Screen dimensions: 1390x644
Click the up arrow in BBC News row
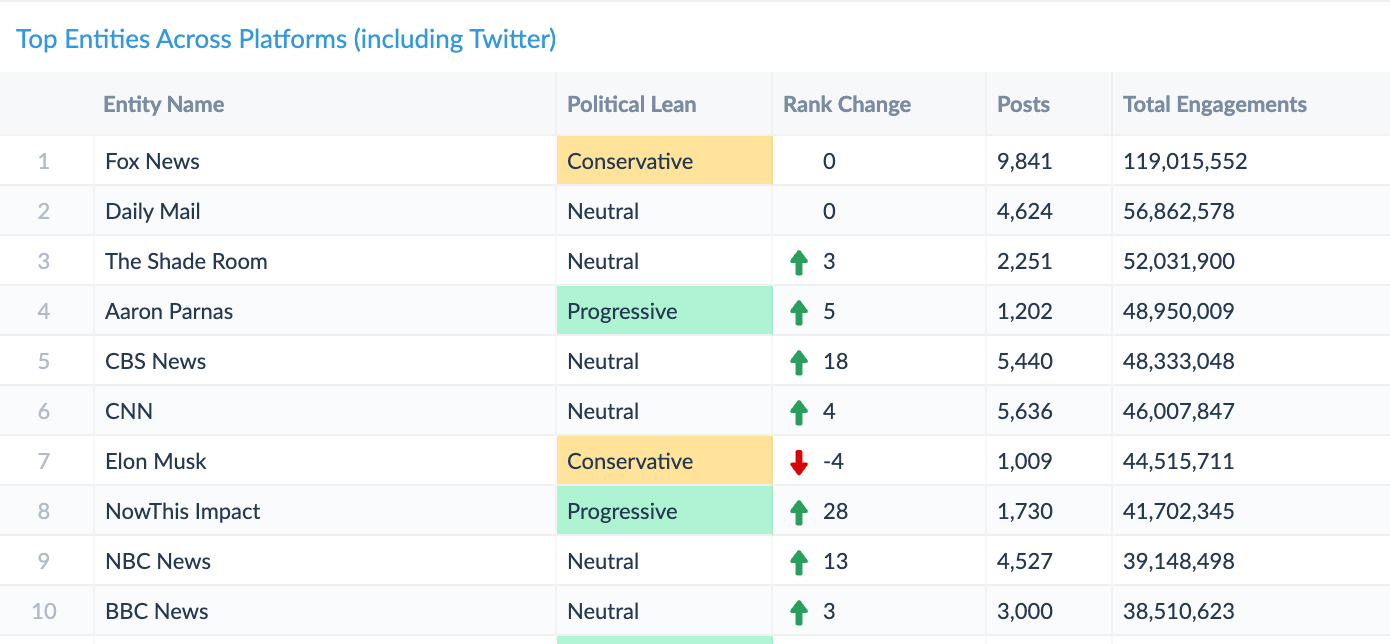798,612
